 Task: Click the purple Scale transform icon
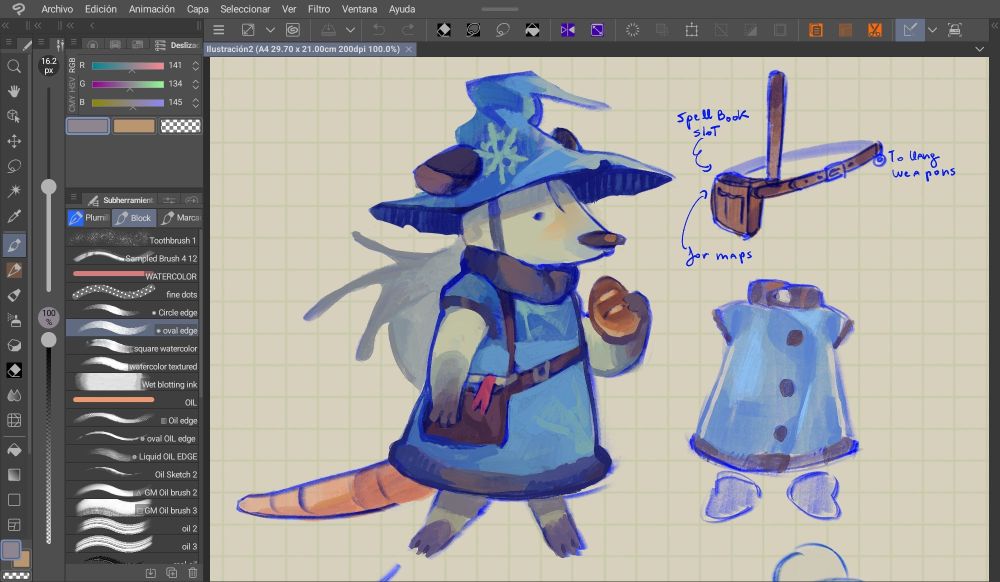tap(597, 30)
